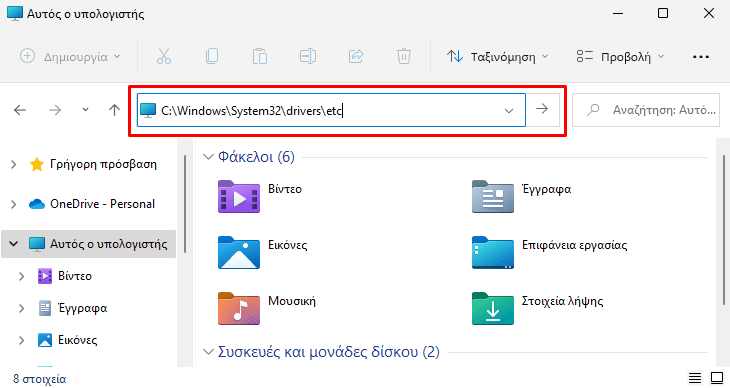The width and height of the screenshot is (730, 388).
Task: Click the Rename icon in toolbar
Action: pos(308,56)
